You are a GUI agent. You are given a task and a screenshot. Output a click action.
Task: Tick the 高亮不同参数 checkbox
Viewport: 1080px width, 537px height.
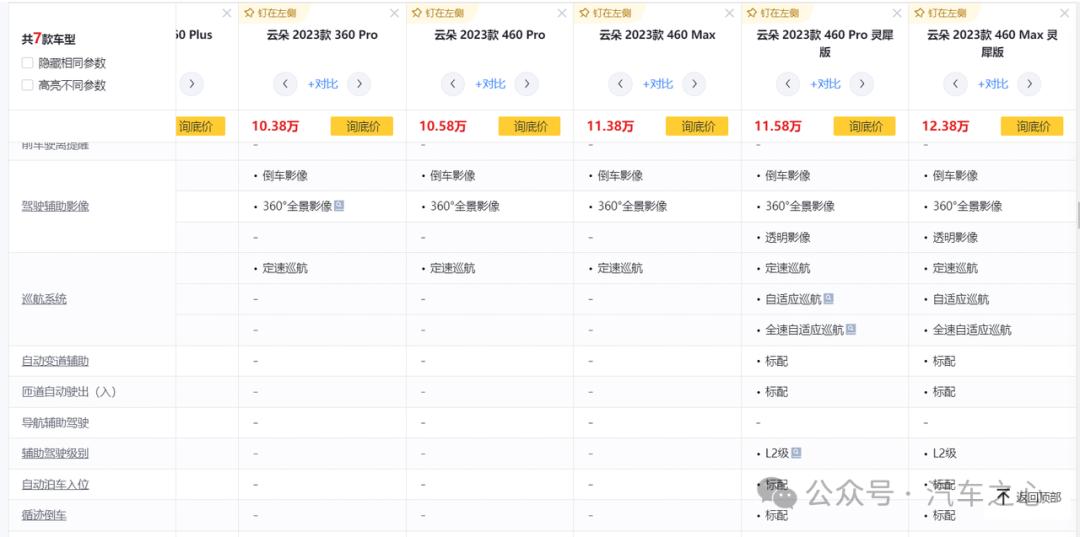pyautogui.click(x=28, y=85)
